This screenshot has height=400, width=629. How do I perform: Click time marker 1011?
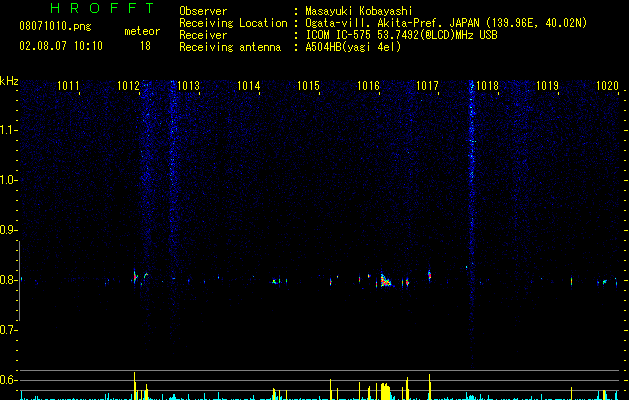pos(68,86)
